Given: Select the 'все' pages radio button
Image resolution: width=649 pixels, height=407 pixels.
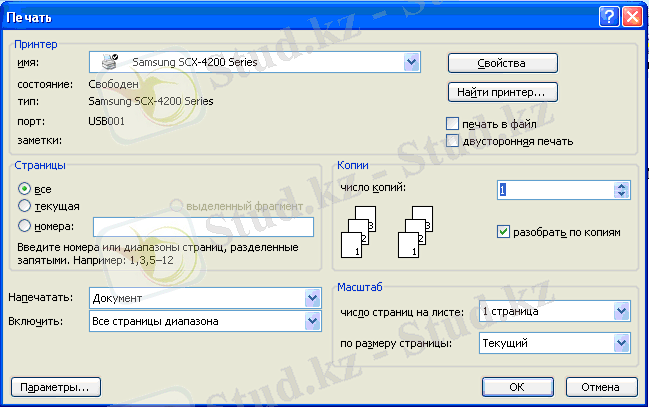Looking at the screenshot, I should tap(24, 189).
